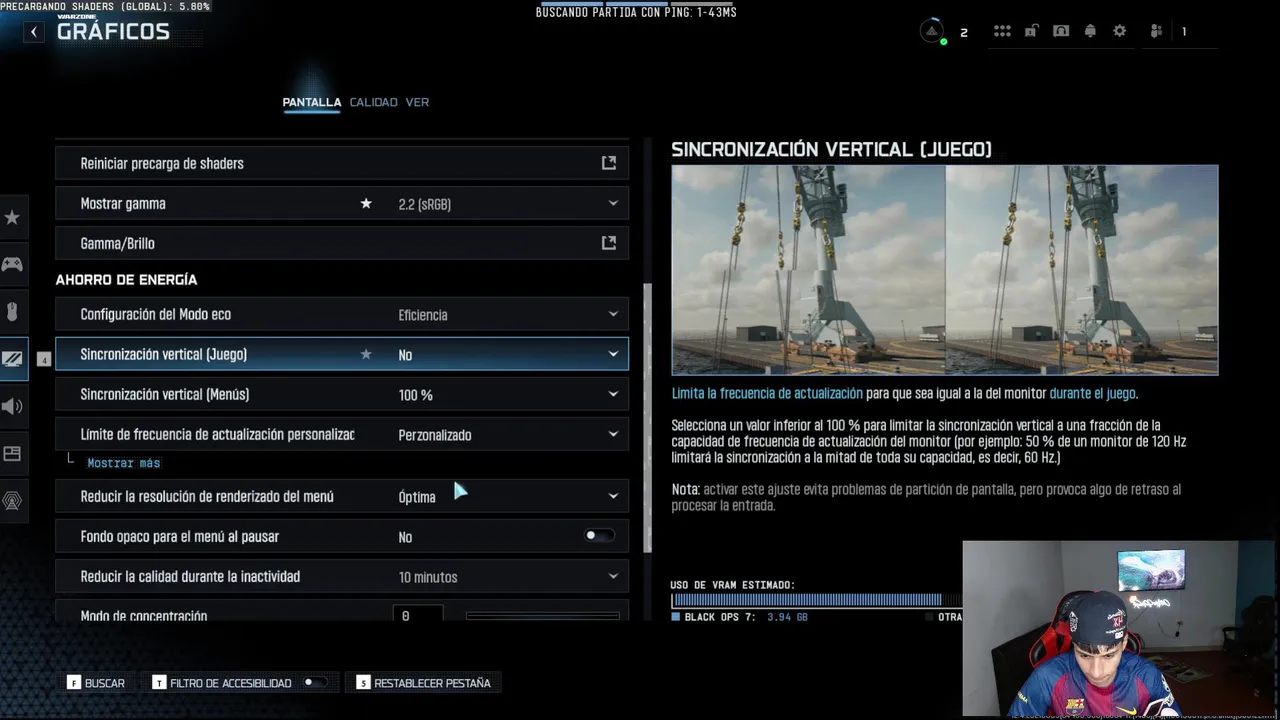
Task: Click the 'durante el juego' highlighted text
Action: point(1093,394)
